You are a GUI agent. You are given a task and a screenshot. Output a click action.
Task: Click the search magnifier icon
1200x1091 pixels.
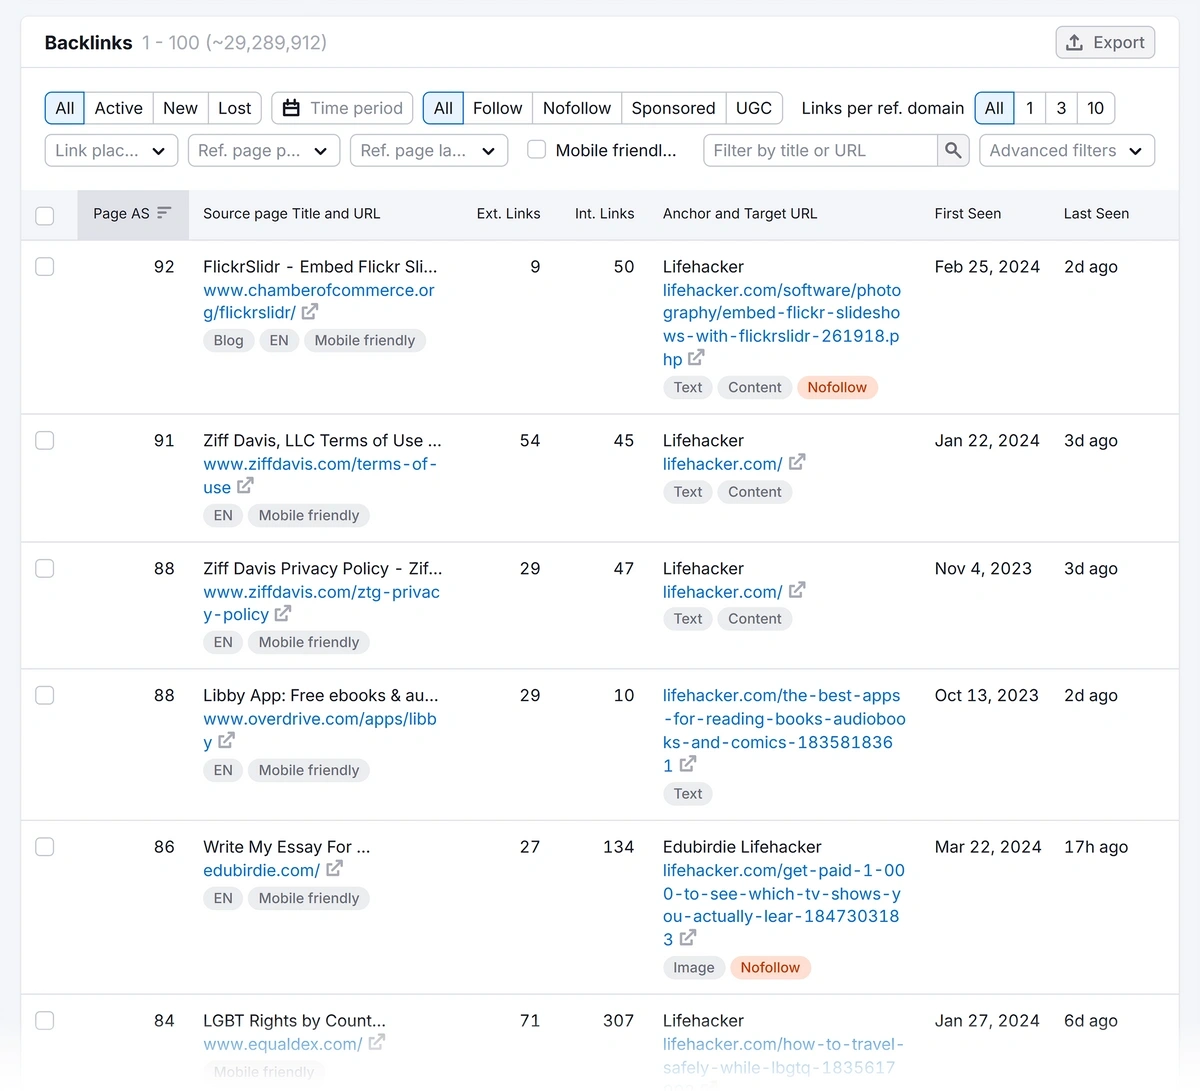click(x=954, y=151)
